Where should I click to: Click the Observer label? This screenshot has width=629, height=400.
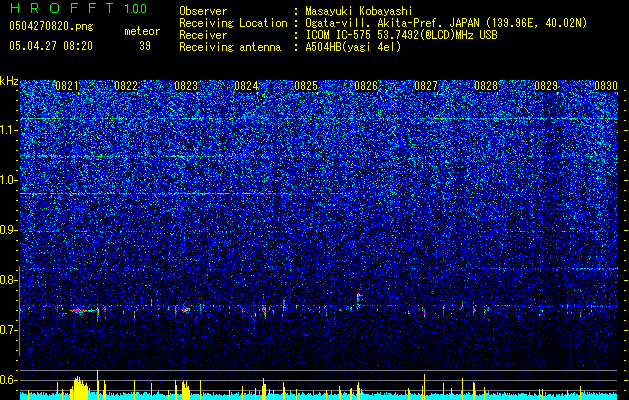tap(203, 11)
